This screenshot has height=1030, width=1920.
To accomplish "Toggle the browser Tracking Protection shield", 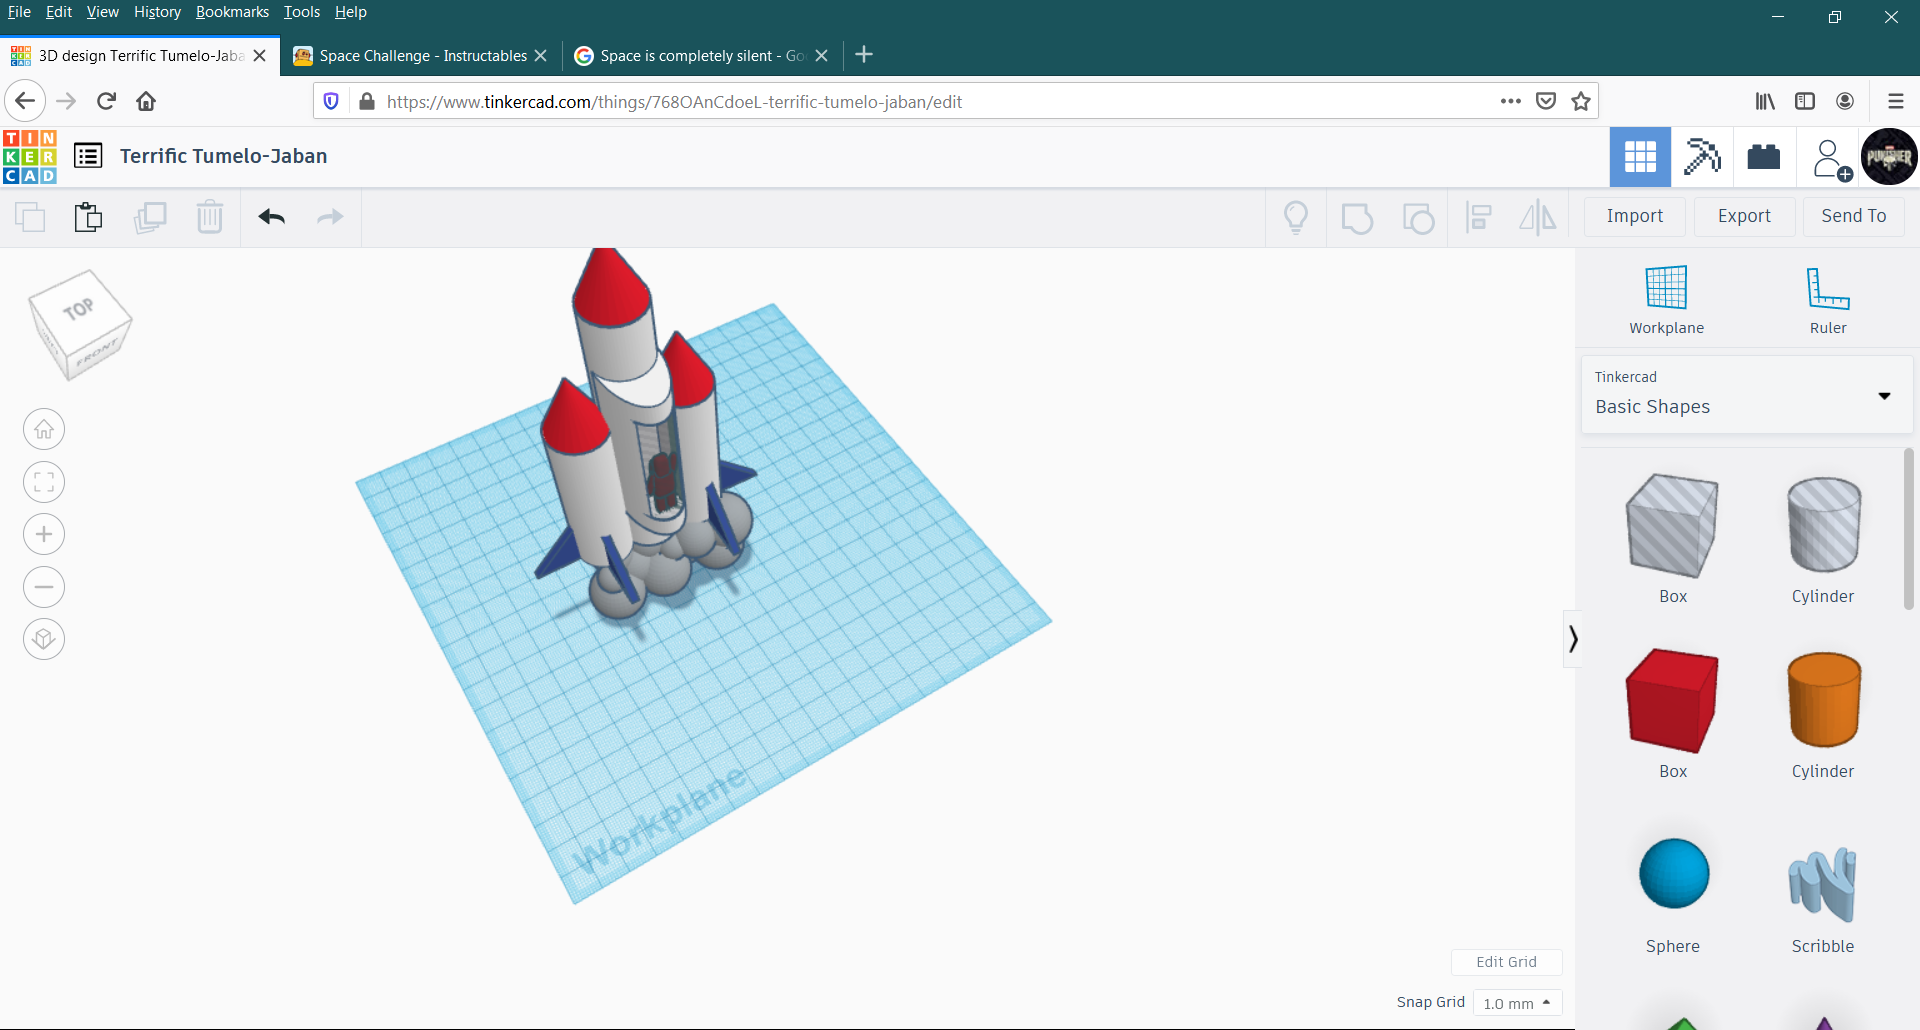I will [331, 101].
